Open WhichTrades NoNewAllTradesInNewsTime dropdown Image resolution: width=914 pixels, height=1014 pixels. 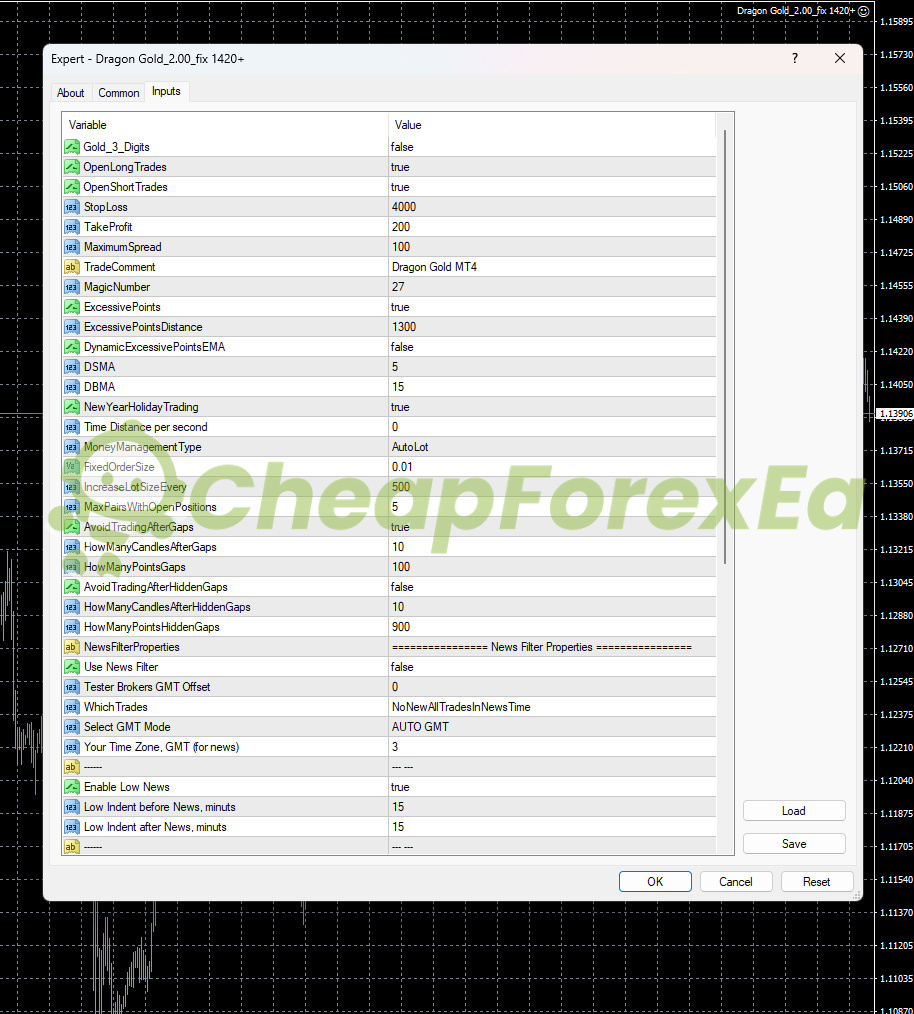click(552, 707)
